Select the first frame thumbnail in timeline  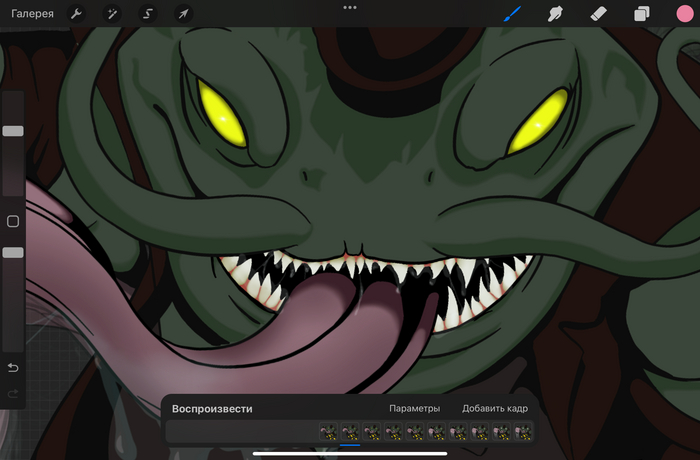point(328,432)
